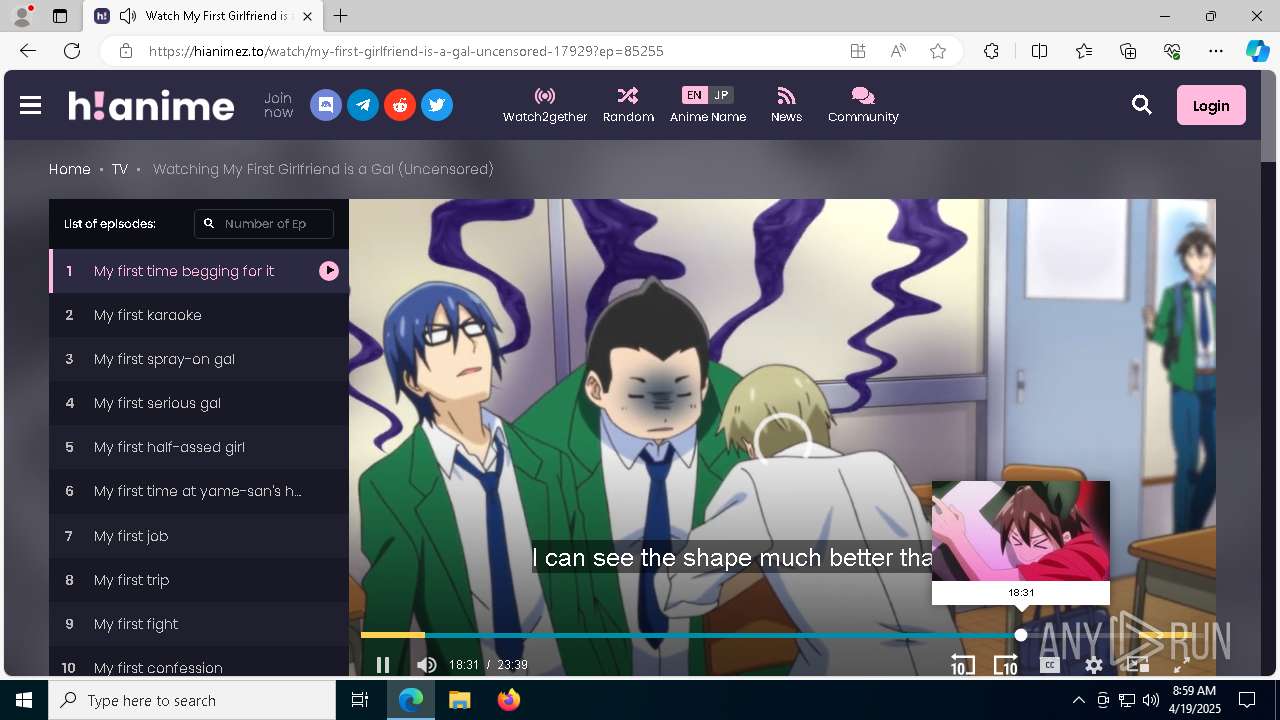Select episode 3 My first spray-on gal
The width and height of the screenshot is (1280, 720).
point(199,359)
